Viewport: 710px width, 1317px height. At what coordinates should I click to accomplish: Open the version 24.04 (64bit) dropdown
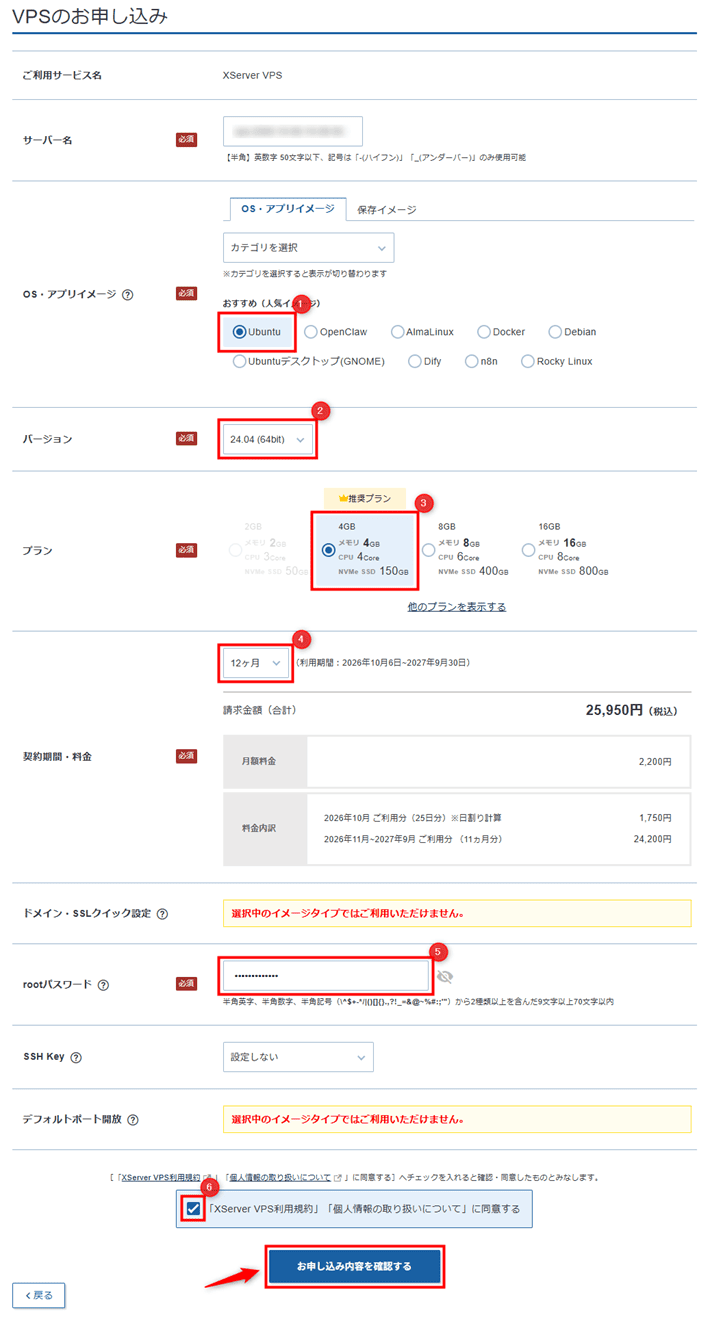pos(268,439)
